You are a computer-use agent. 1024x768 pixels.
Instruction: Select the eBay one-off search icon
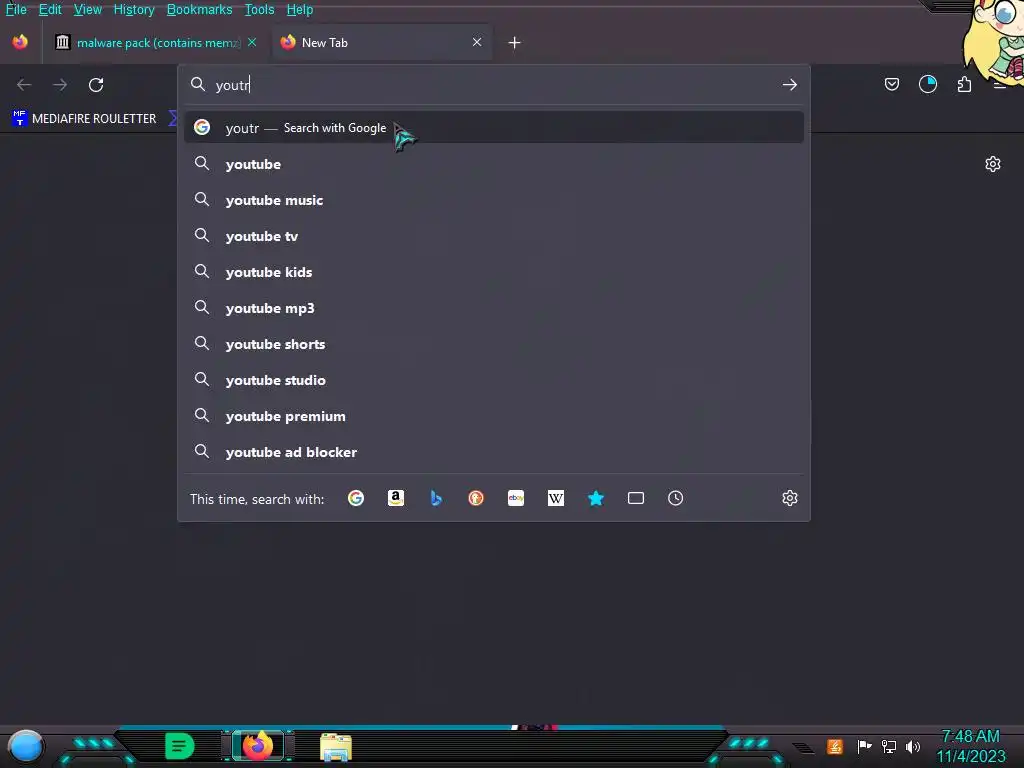(x=516, y=498)
